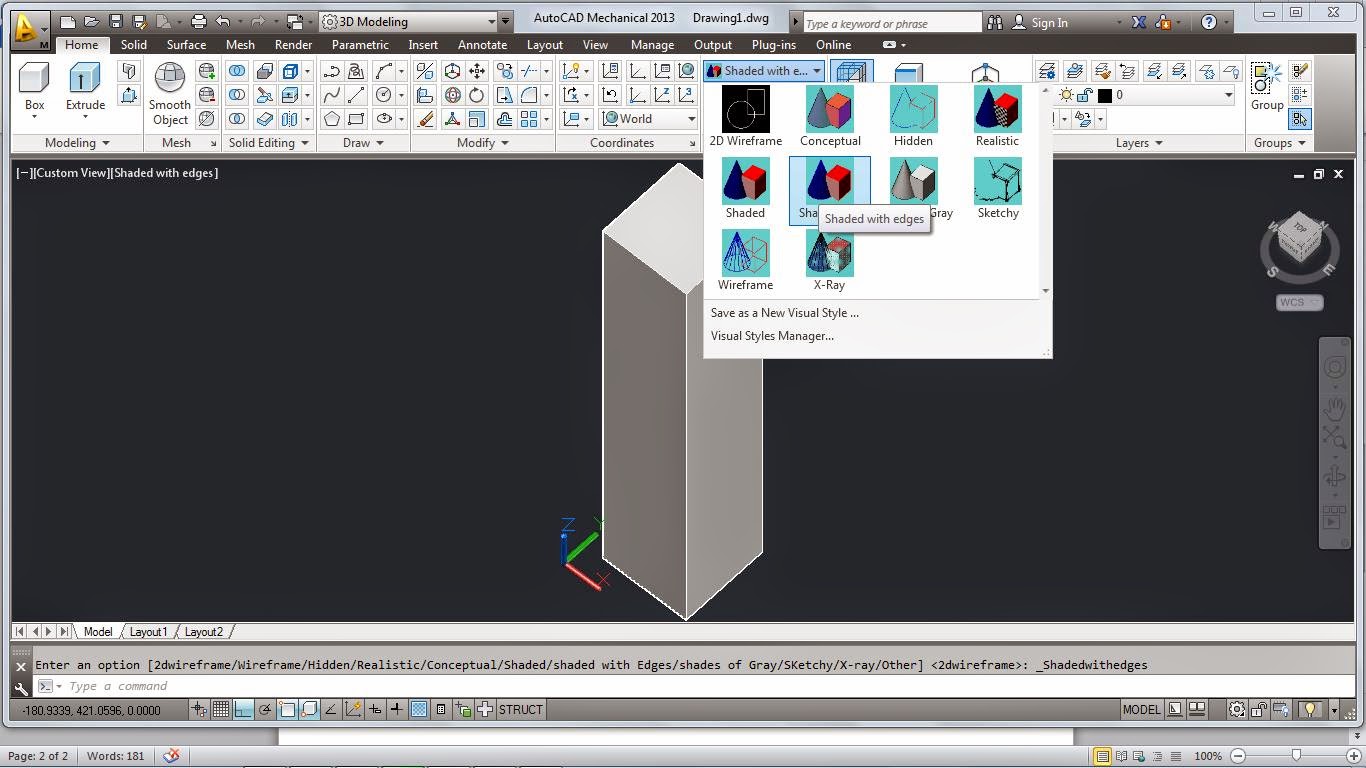Select the Rectangle tool in Draw panel
This screenshot has height=768, width=1366.
point(355,118)
